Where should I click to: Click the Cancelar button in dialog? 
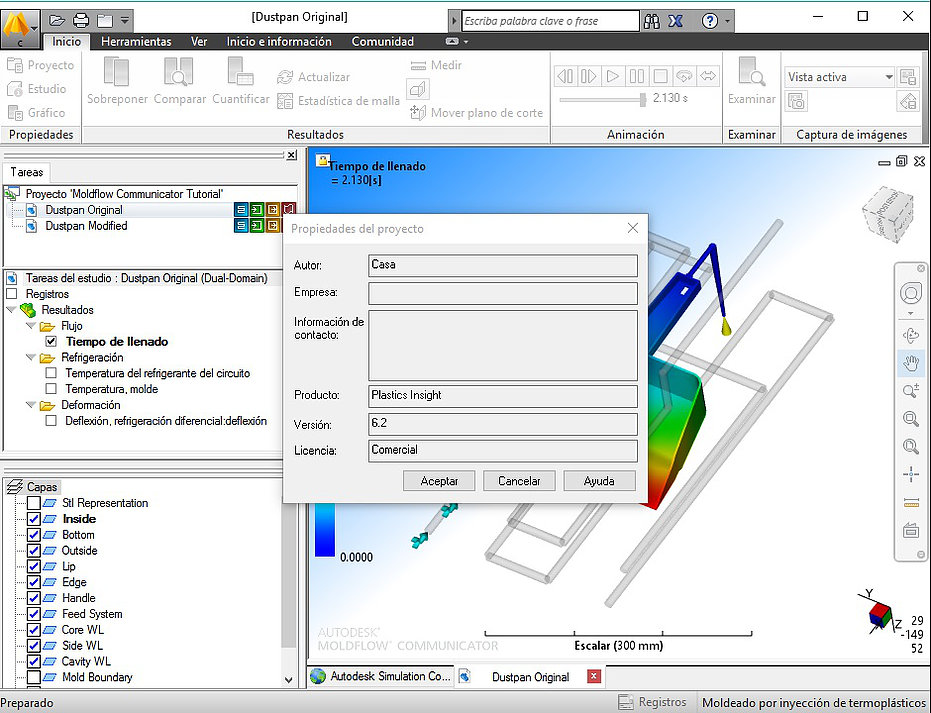click(x=519, y=481)
